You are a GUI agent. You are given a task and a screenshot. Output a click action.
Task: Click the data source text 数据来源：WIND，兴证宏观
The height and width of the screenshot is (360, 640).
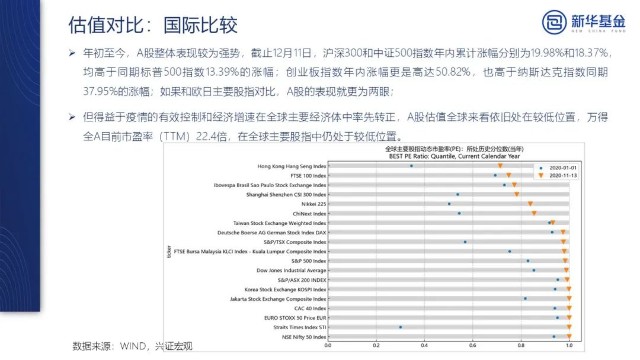pyautogui.click(x=132, y=347)
